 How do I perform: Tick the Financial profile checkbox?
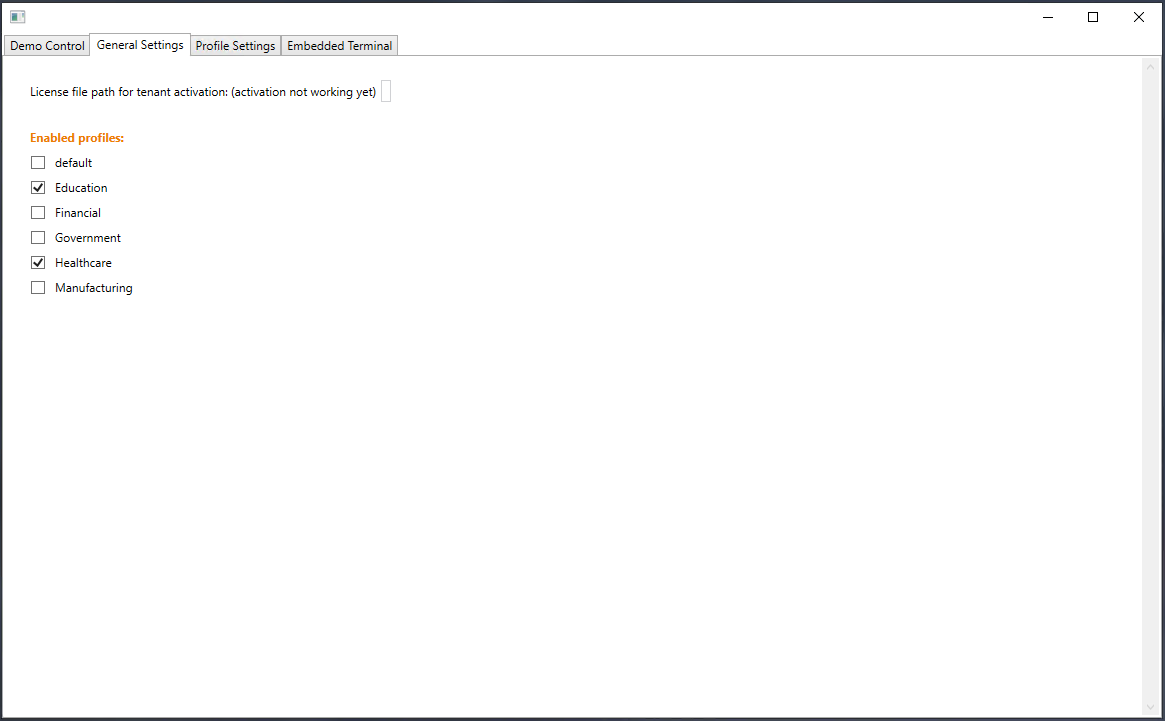click(x=38, y=213)
